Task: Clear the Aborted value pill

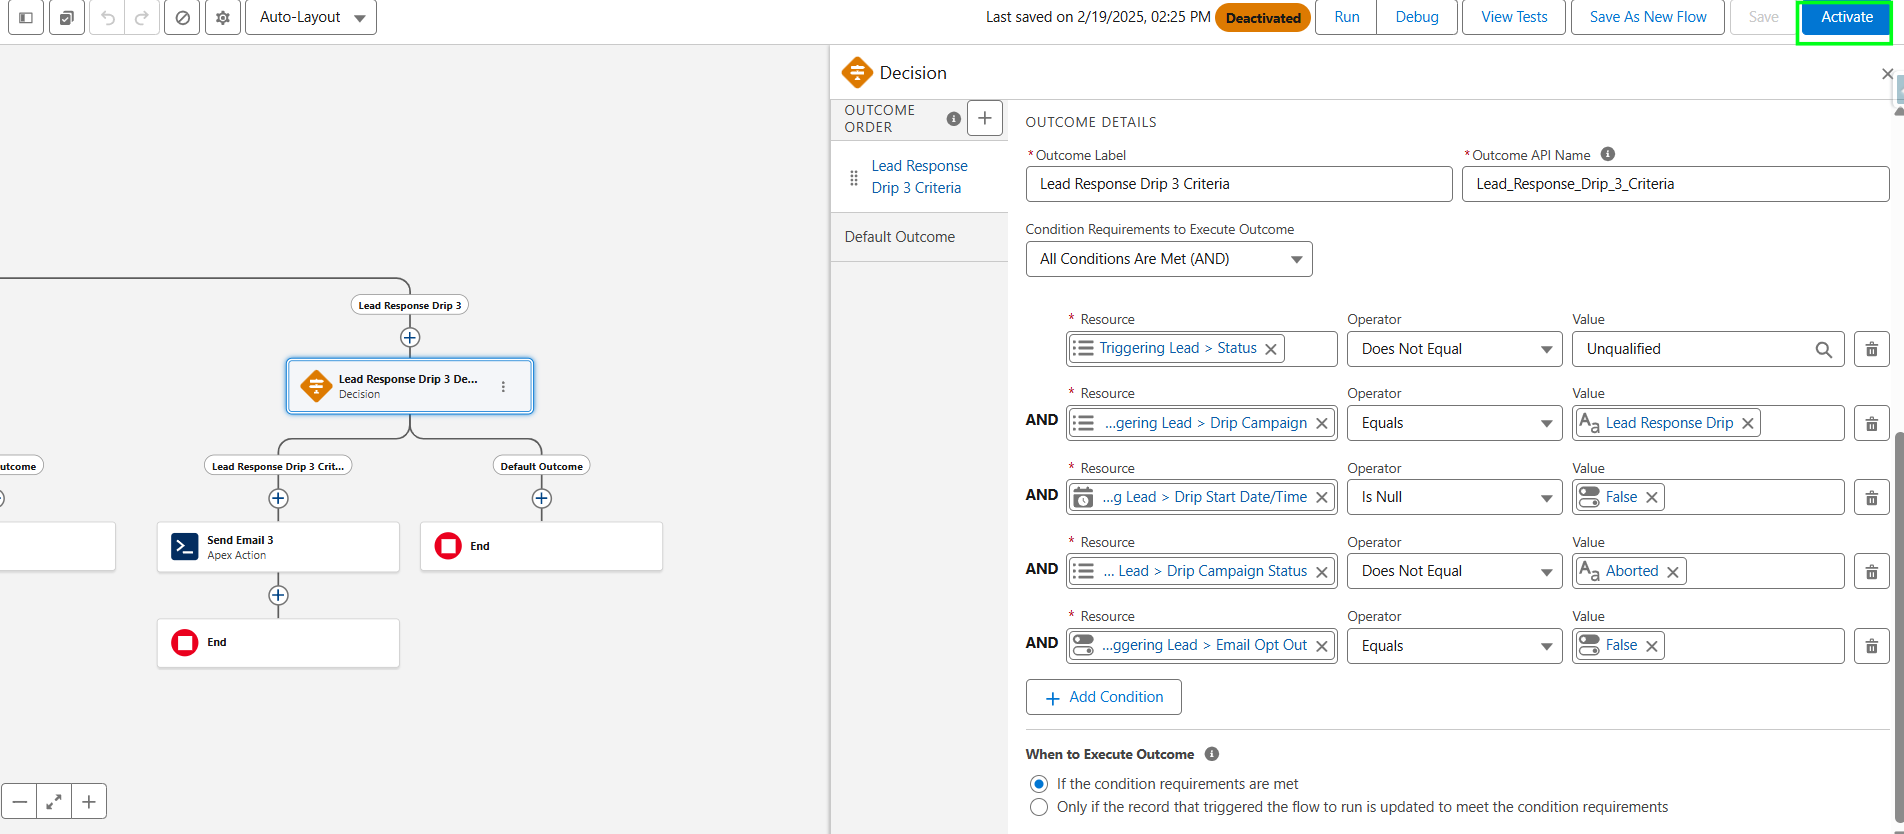Action: tap(1673, 571)
